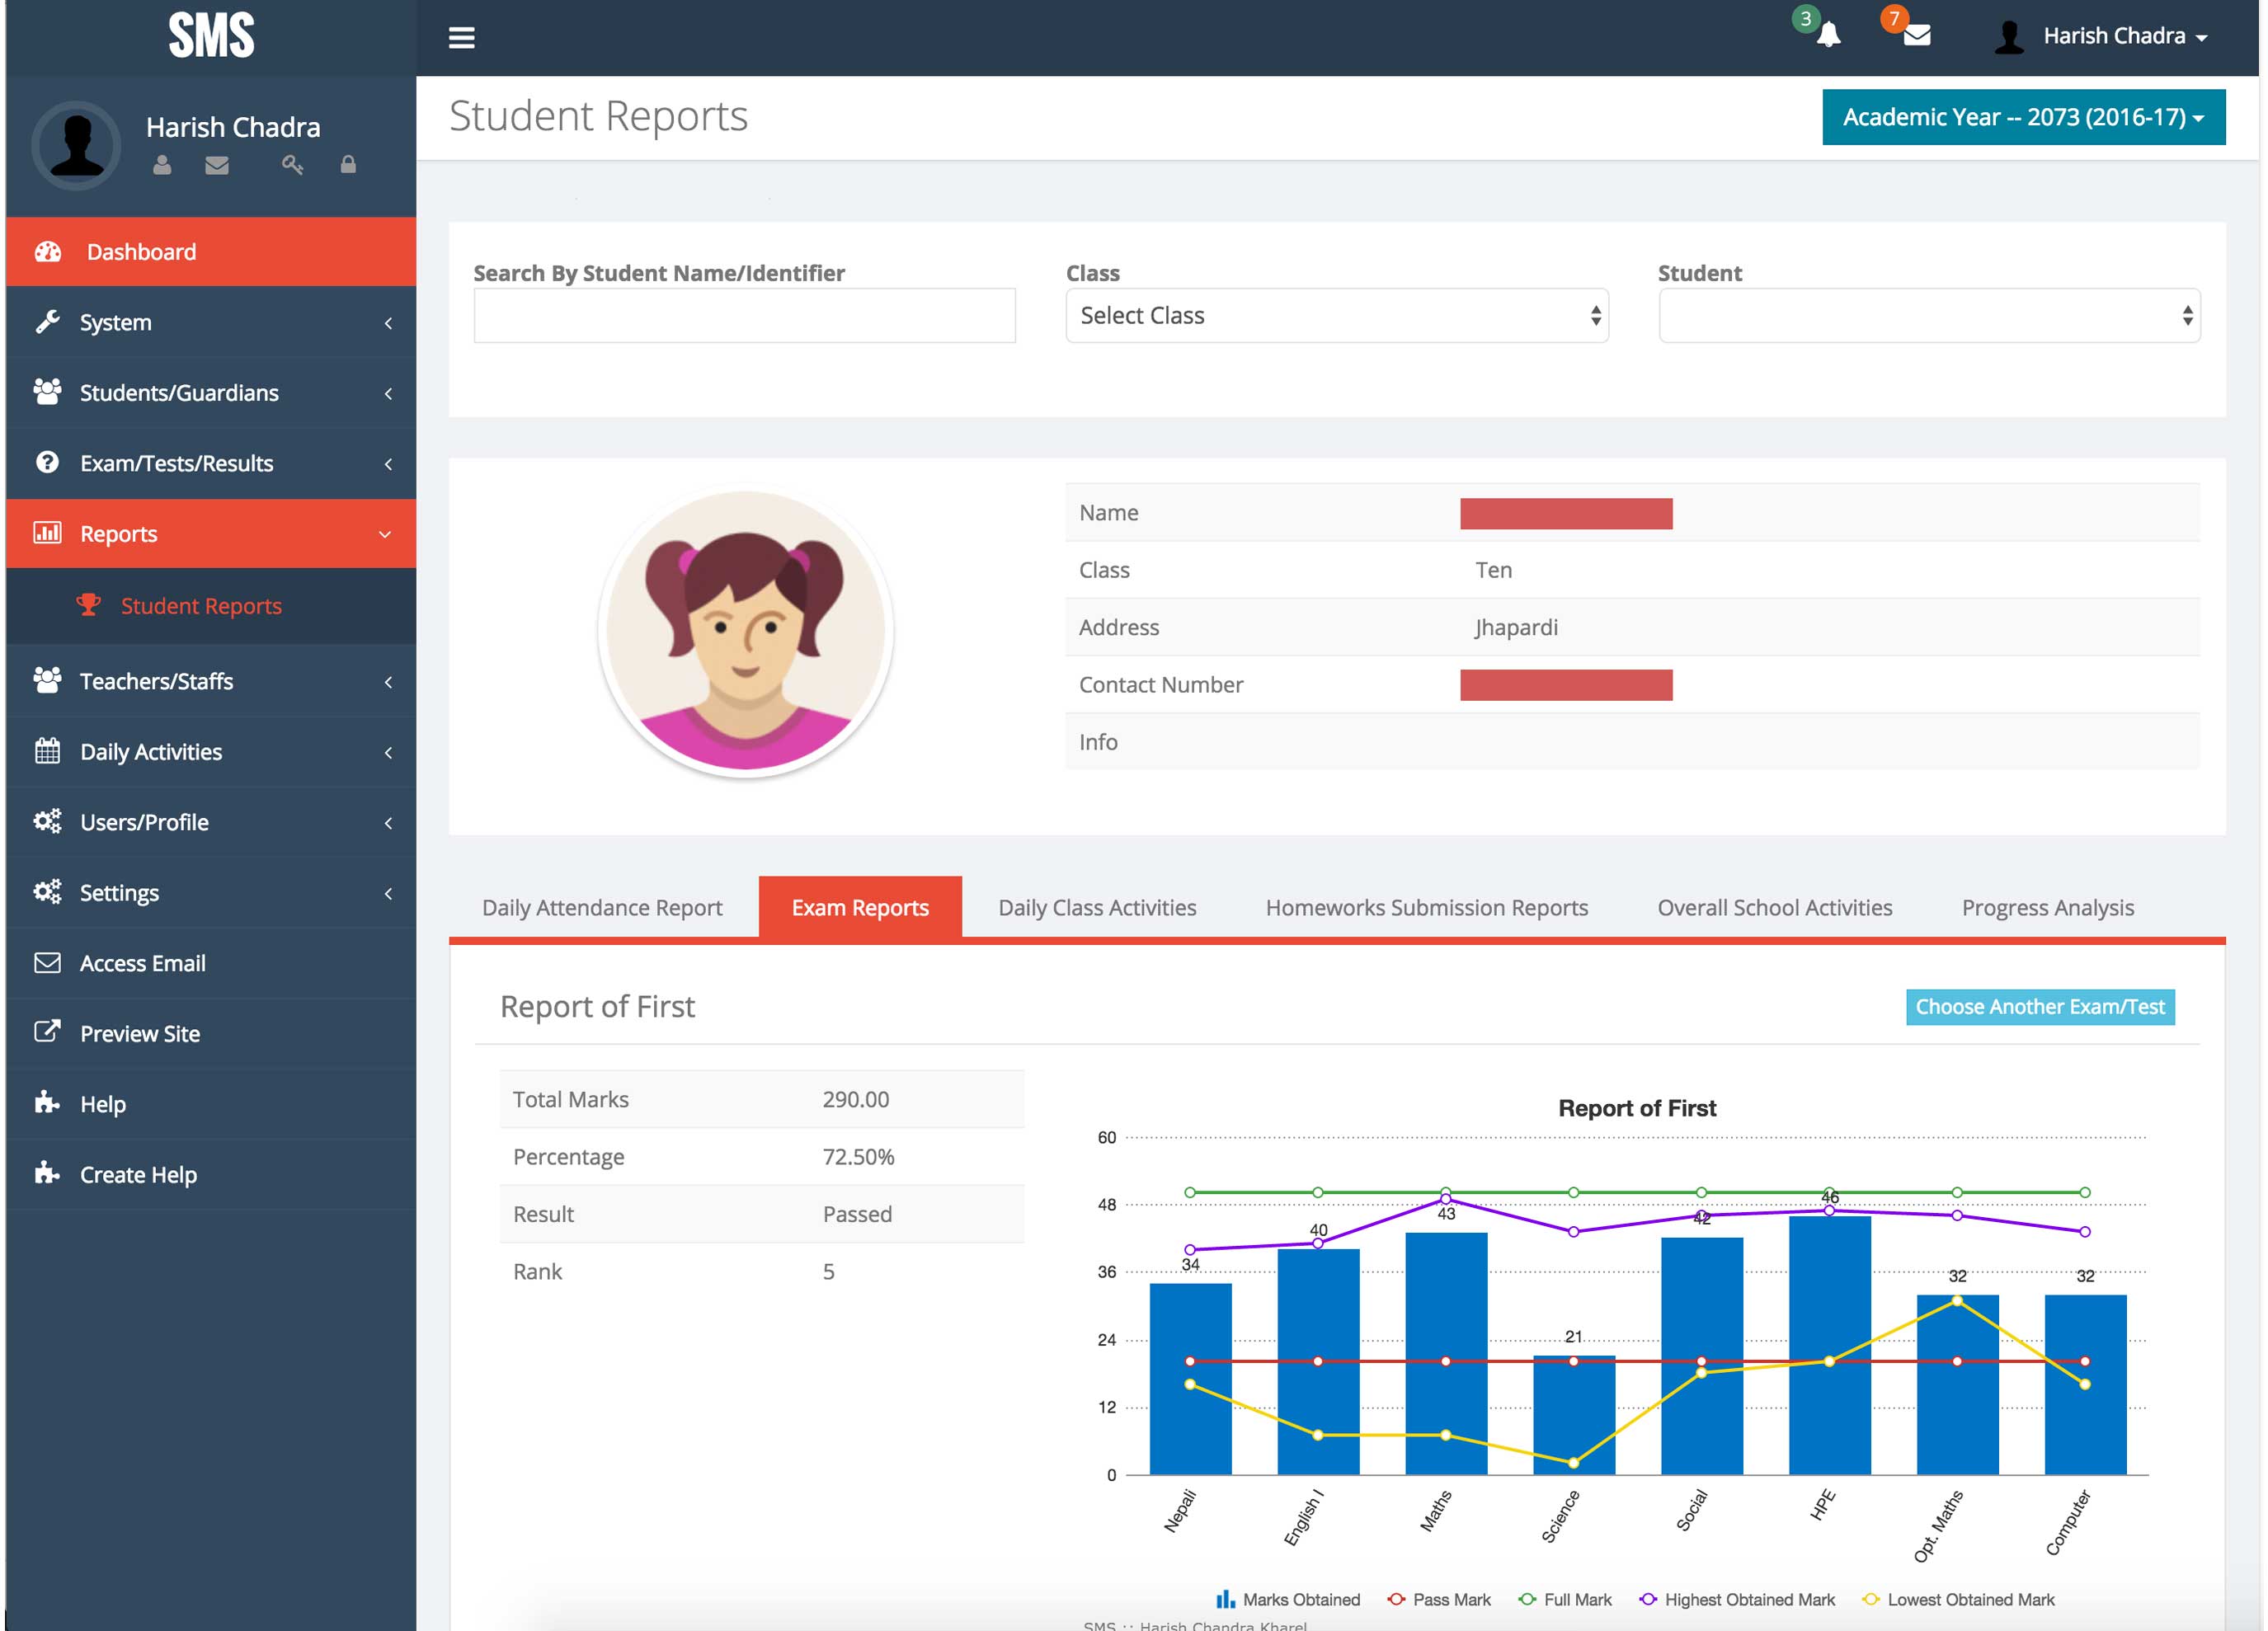Click the Total Marks value 290.00

click(x=855, y=1099)
